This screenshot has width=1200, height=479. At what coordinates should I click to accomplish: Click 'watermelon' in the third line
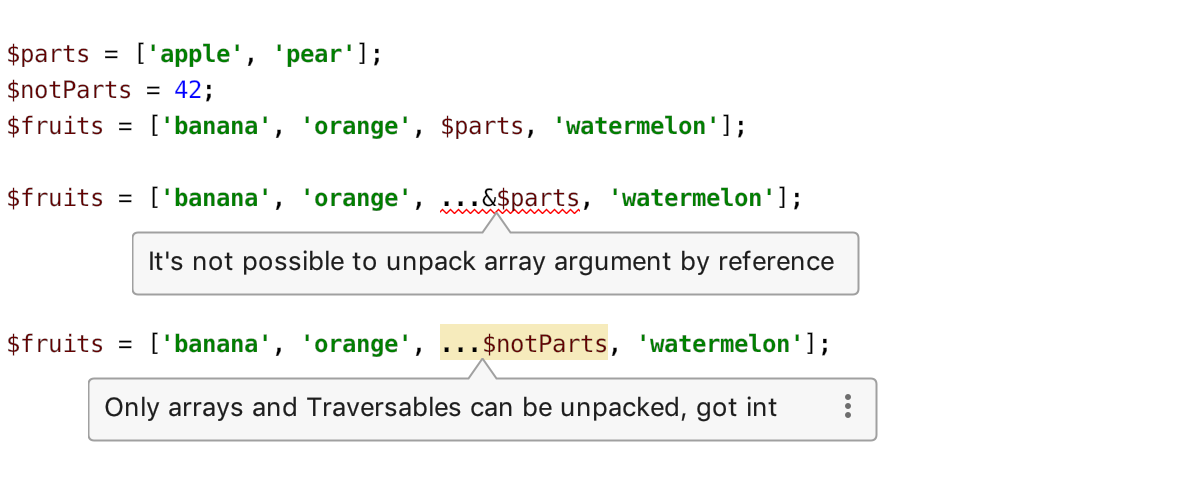pos(636,126)
